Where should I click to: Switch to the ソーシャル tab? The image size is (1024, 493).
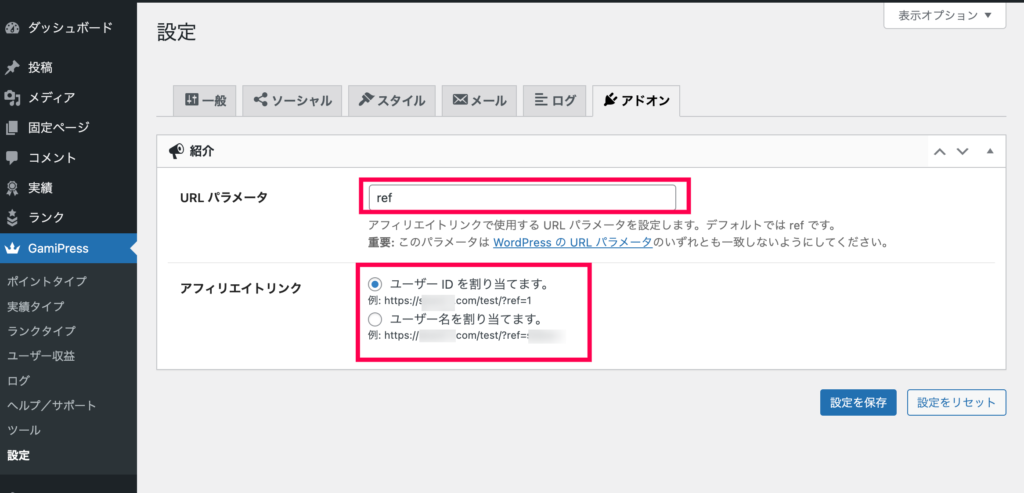(x=293, y=101)
